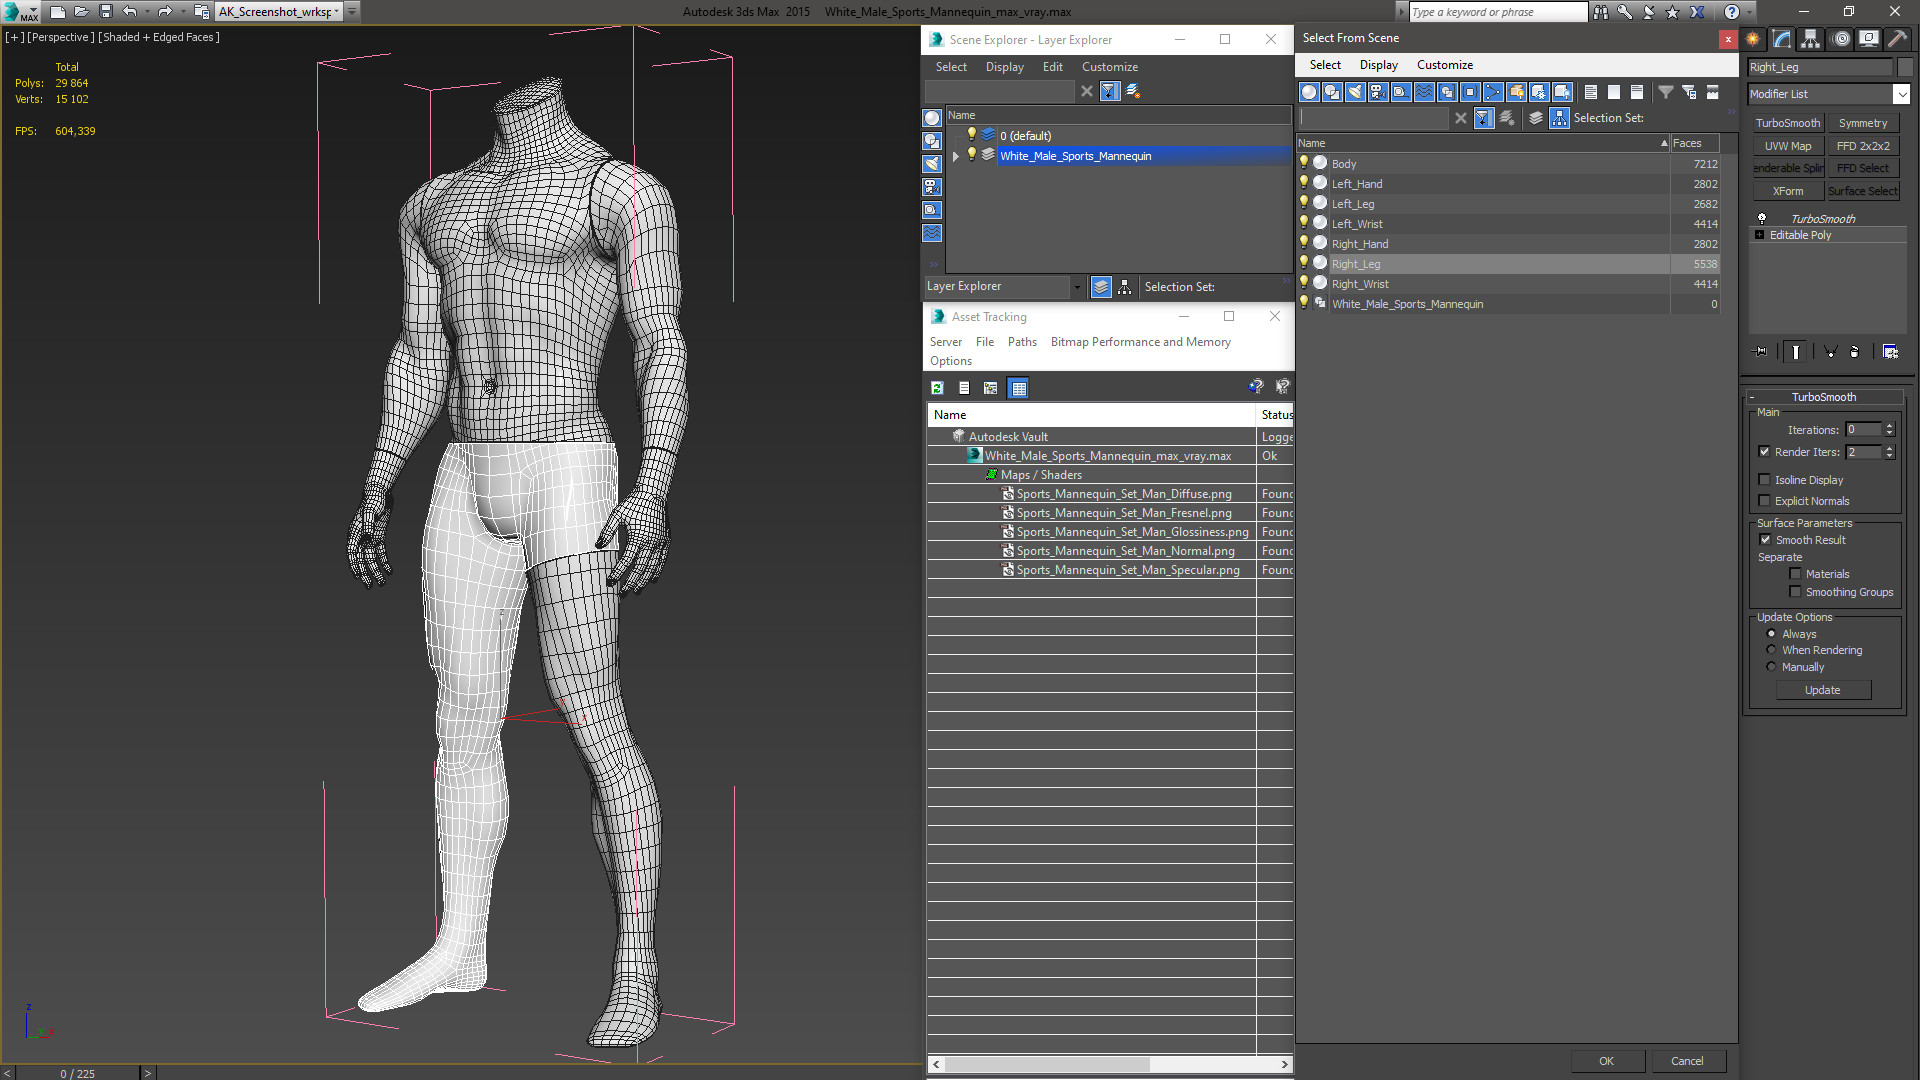Open the Layer Explorer dropdown at bottom
This screenshot has width=1920, height=1080.
pyautogui.click(x=1077, y=287)
